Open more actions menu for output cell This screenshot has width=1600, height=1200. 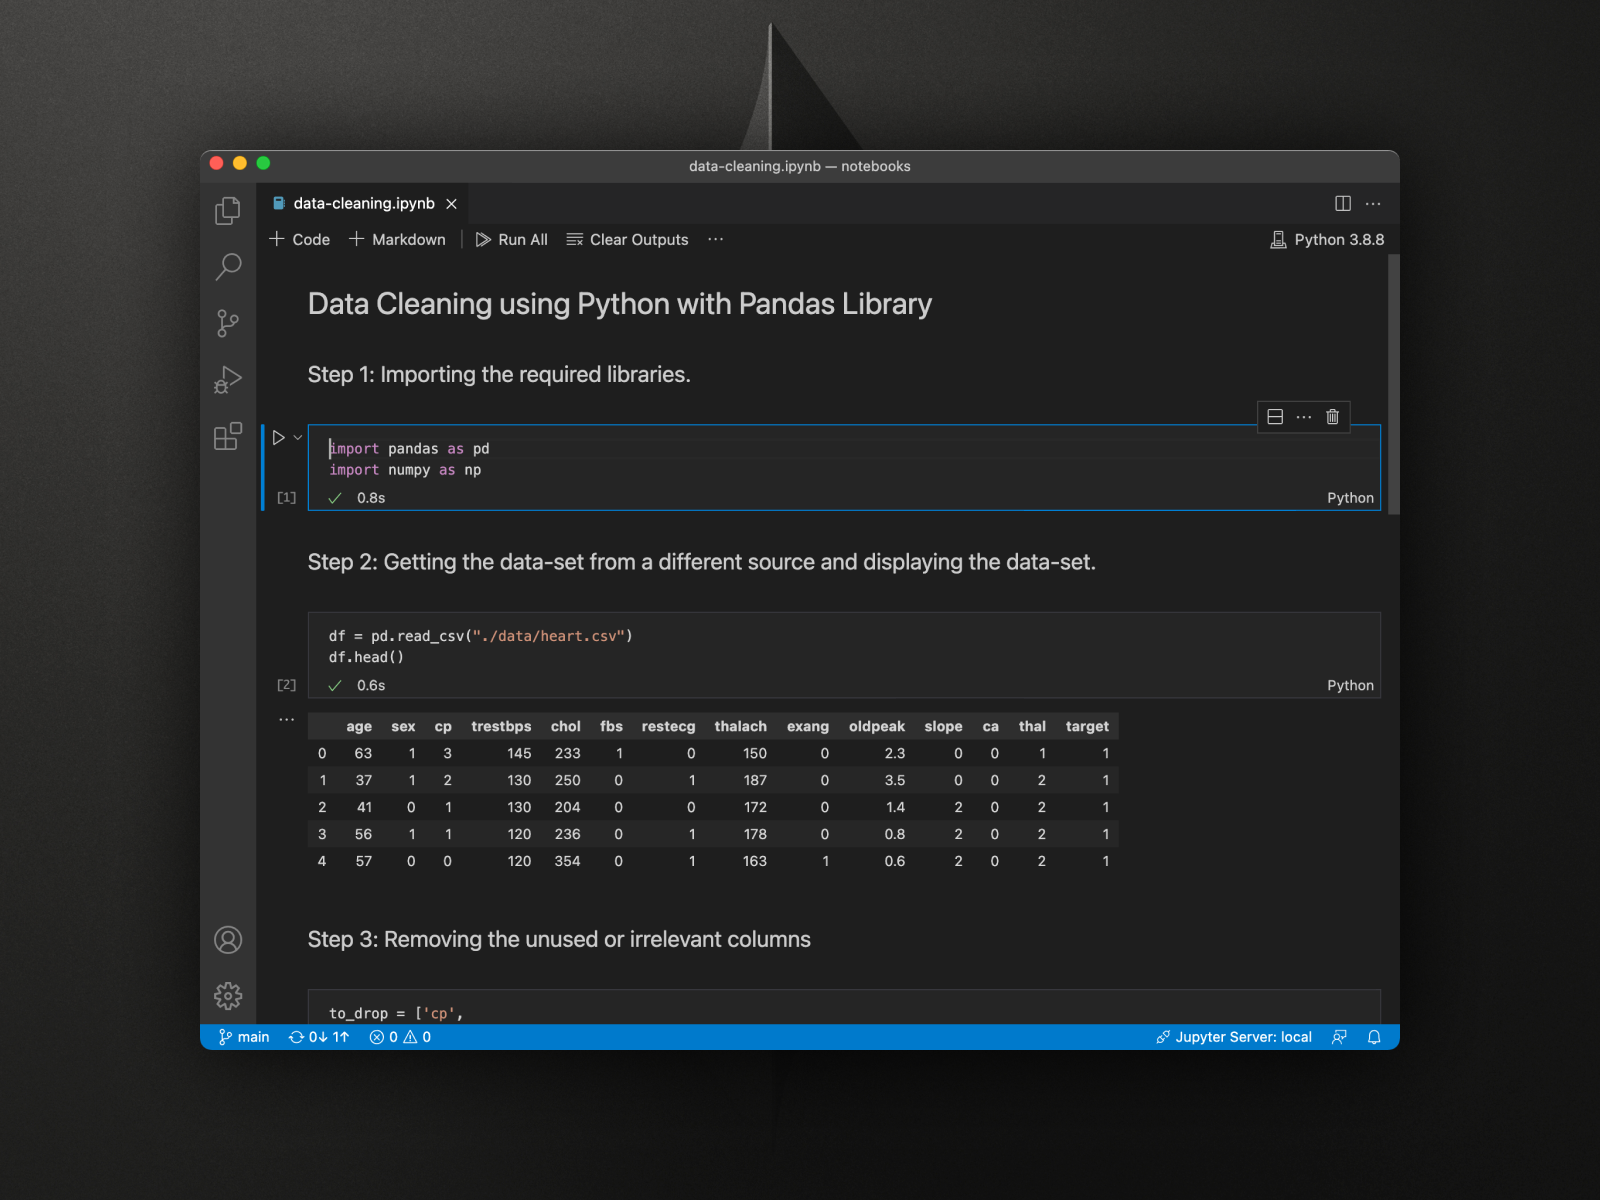coord(287,719)
